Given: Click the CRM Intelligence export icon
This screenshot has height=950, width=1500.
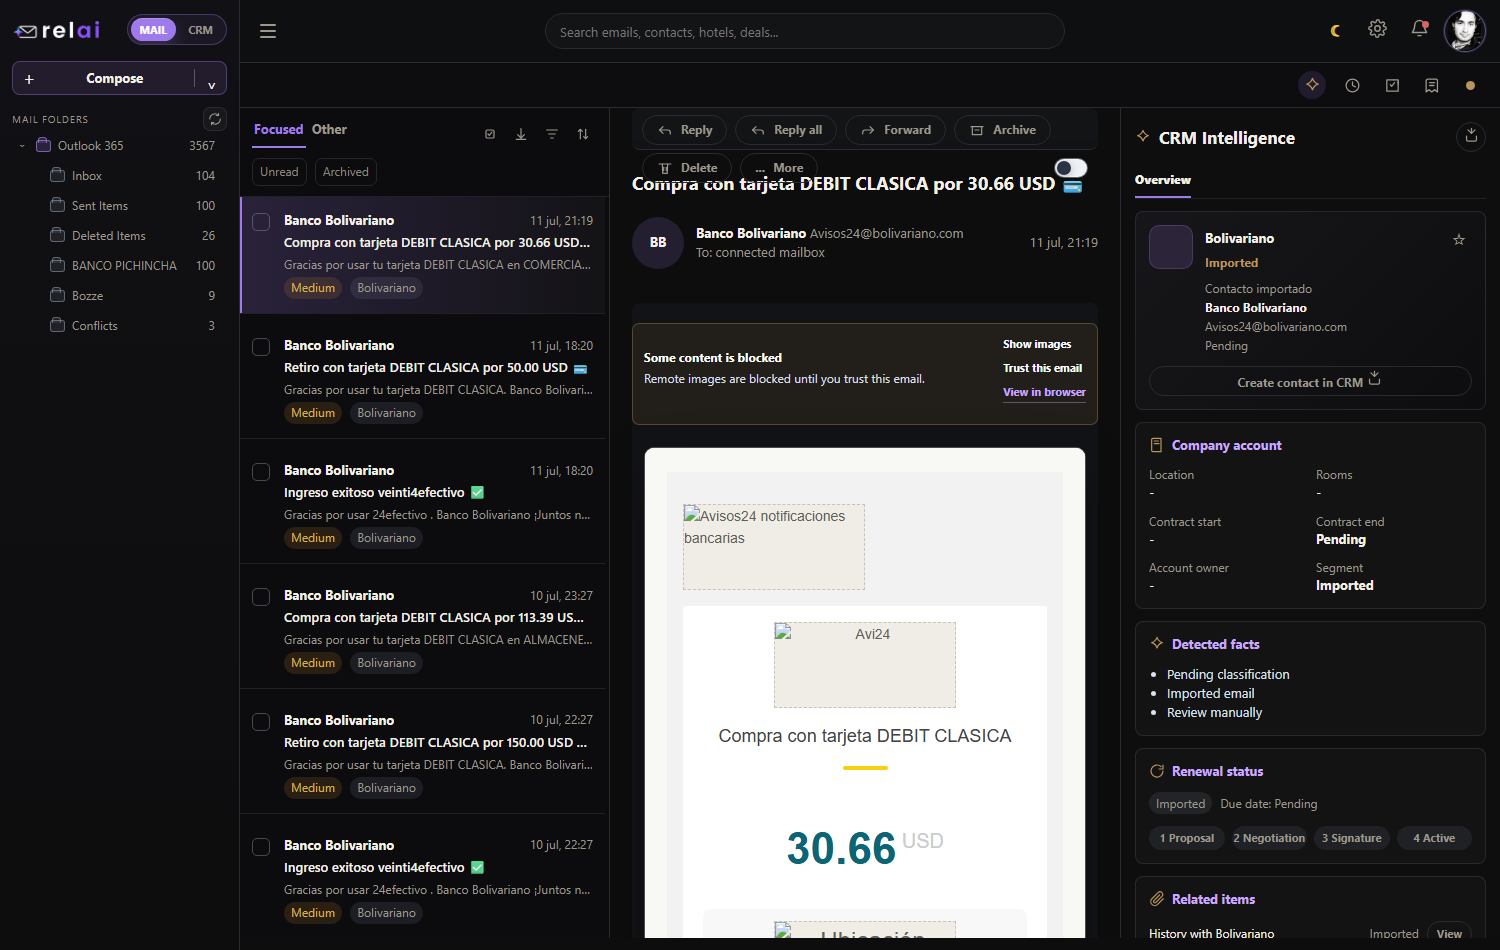Looking at the screenshot, I should tap(1471, 135).
